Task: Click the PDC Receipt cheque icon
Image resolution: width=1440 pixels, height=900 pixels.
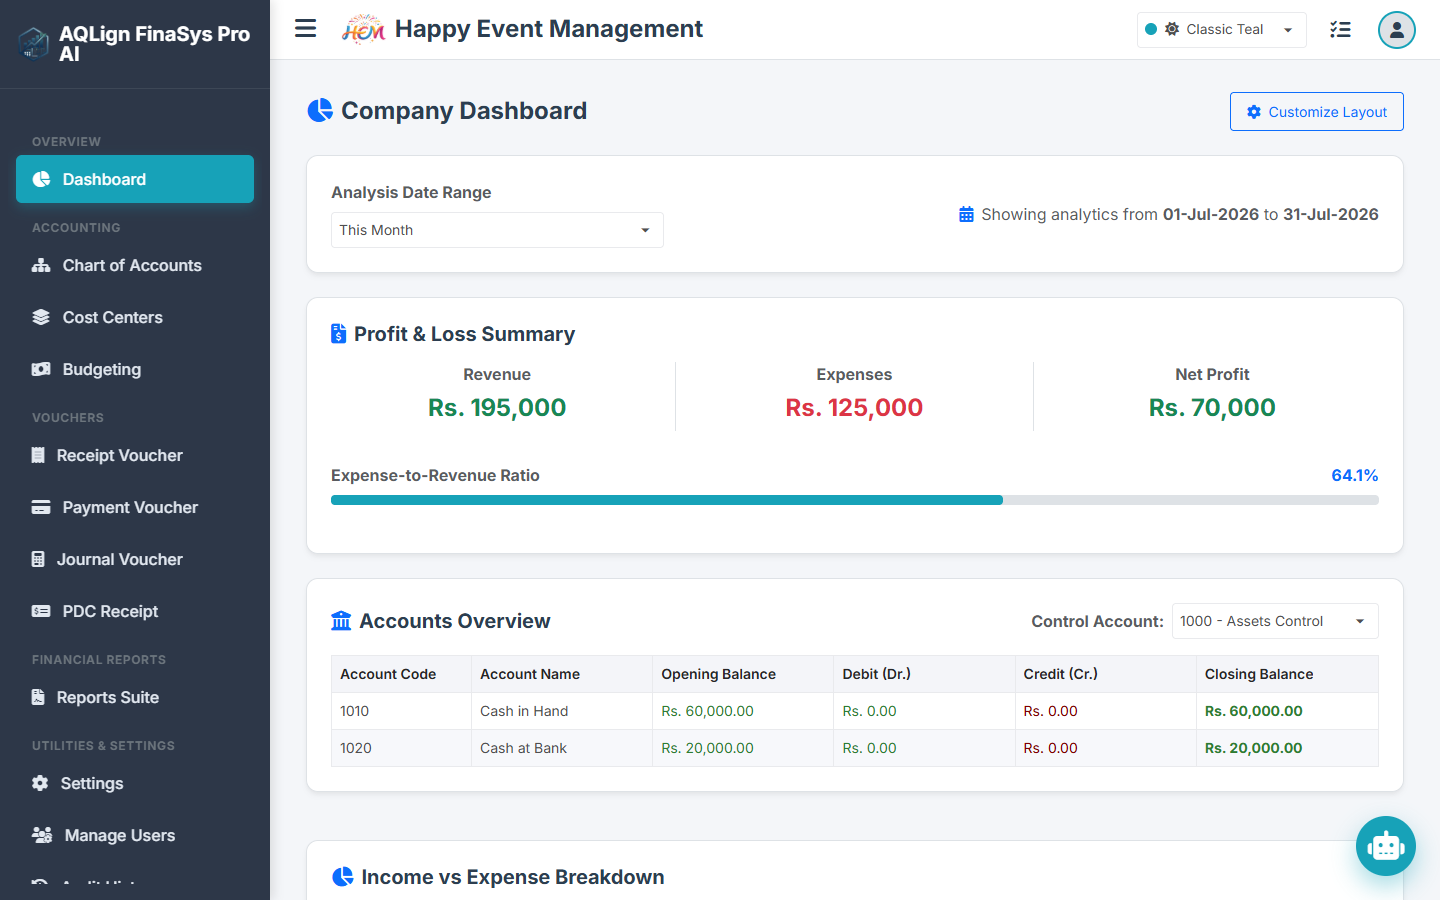Action: coord(41,611)
